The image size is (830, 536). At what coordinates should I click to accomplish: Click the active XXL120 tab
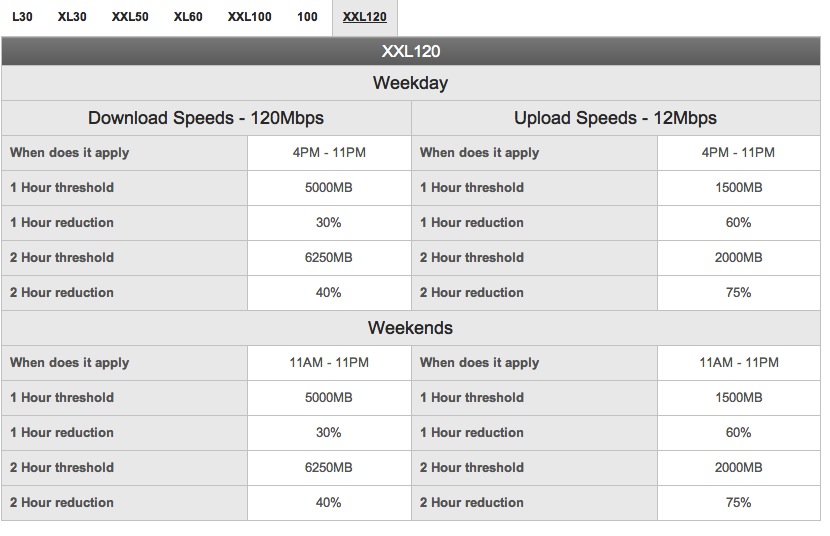(365, 17)
